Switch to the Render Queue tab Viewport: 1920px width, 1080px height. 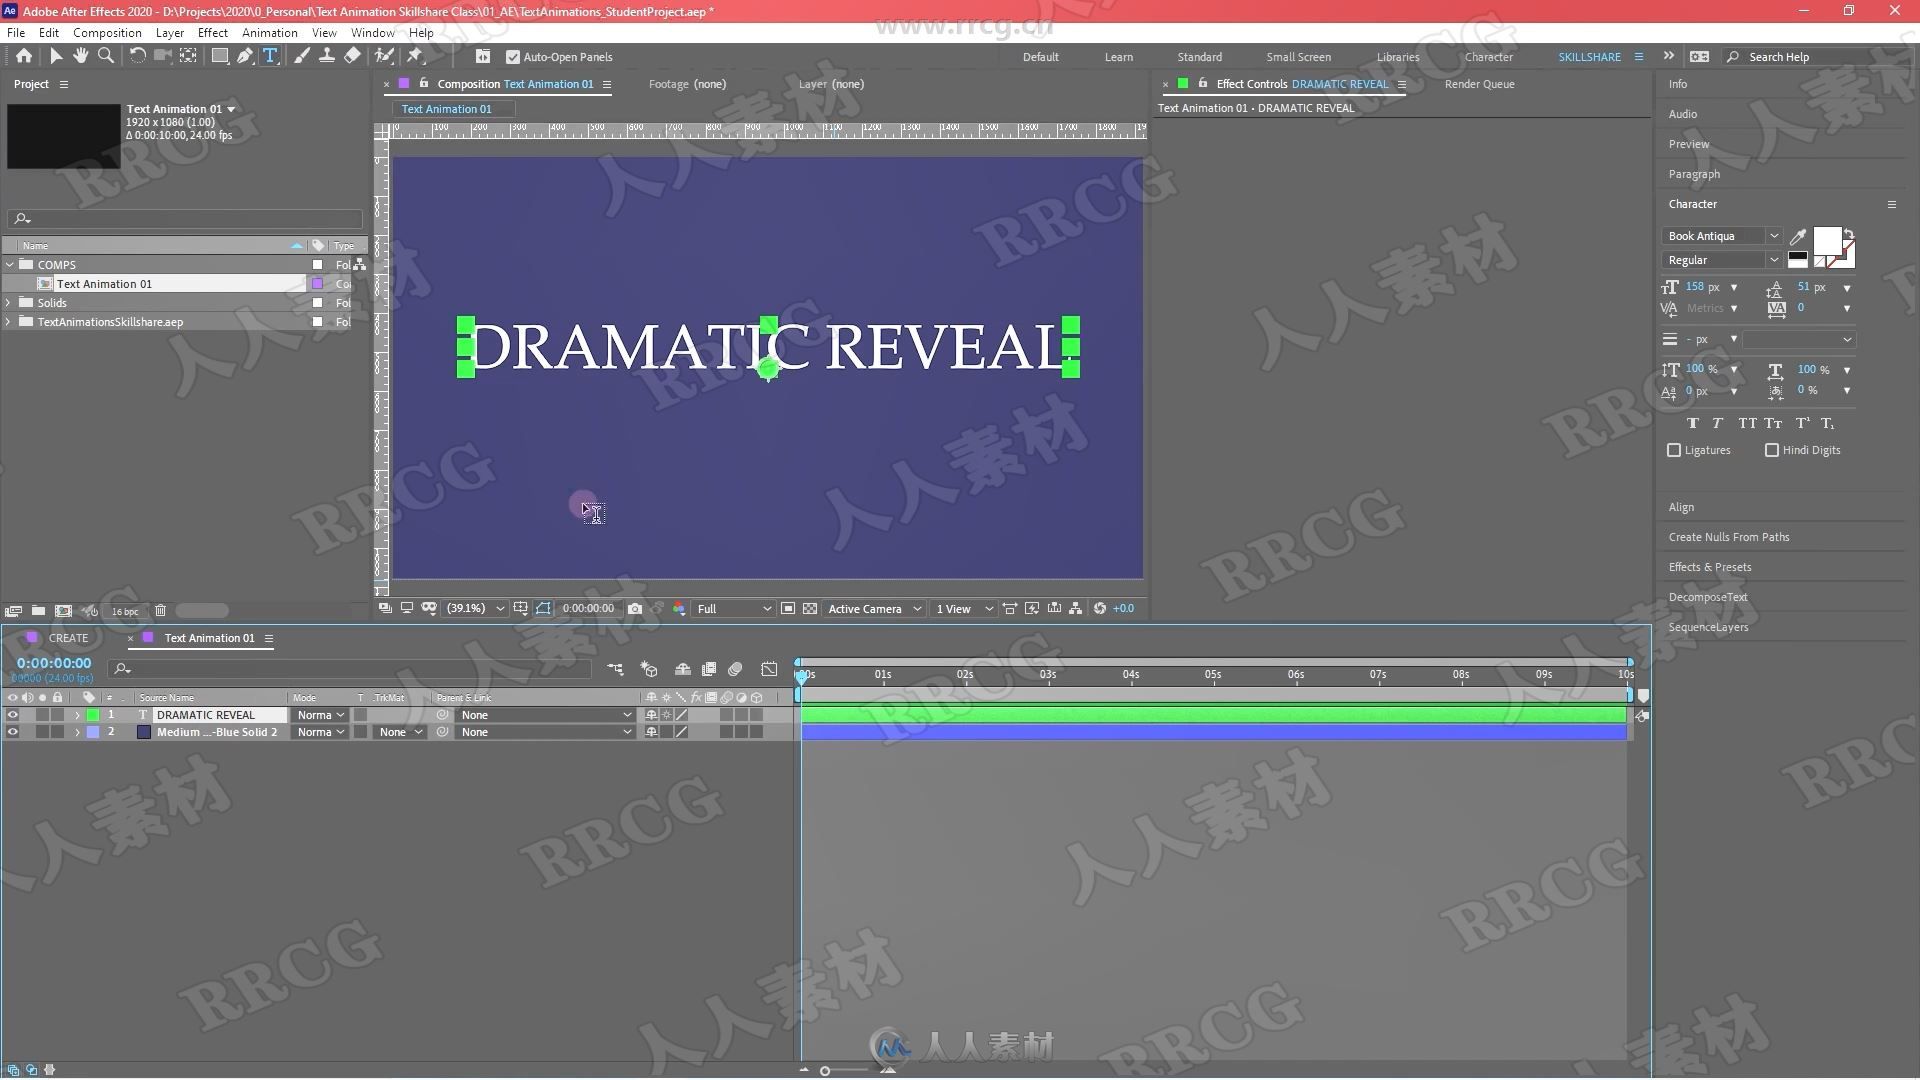(x=1479, y=84)
